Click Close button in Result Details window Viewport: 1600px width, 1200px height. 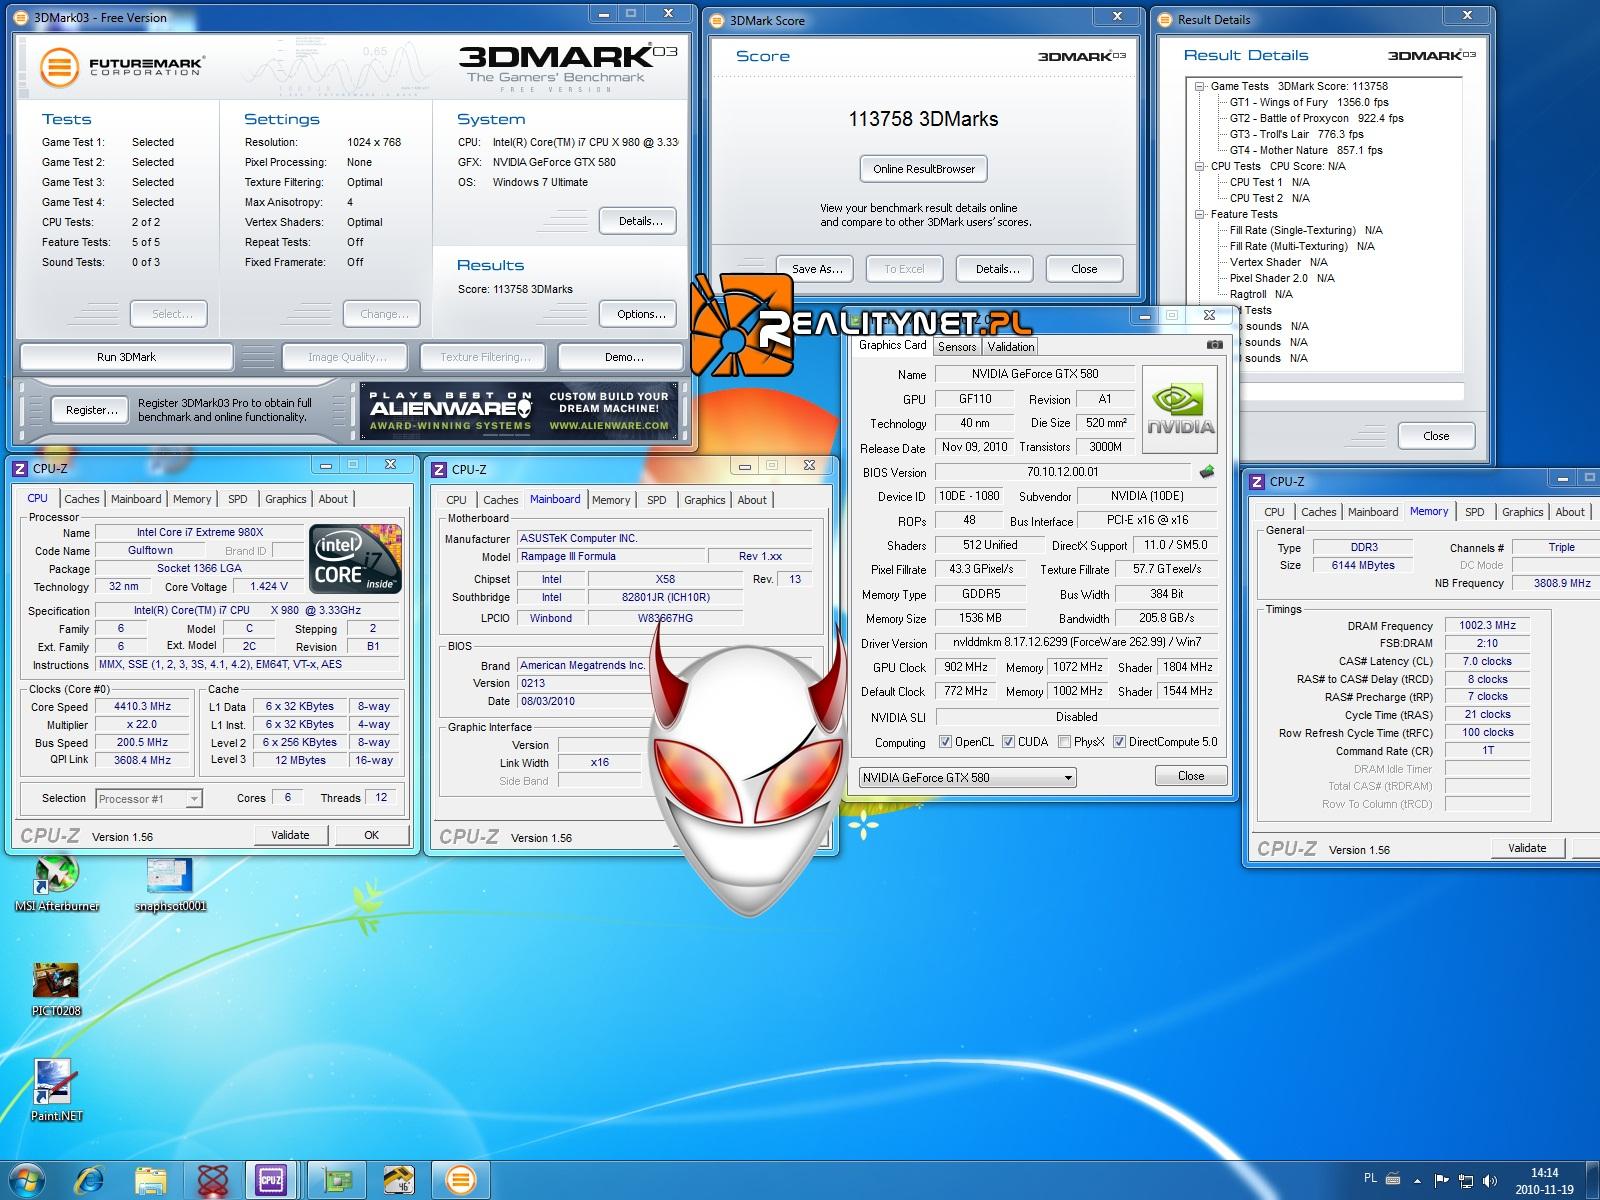point(1436,436)
